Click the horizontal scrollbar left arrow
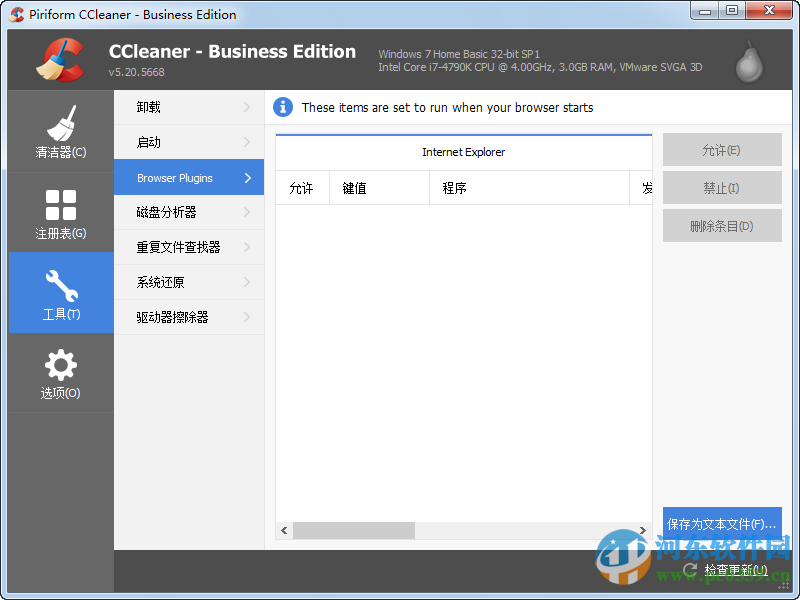Screen dimensions: 800x600 tap(284, 531)
